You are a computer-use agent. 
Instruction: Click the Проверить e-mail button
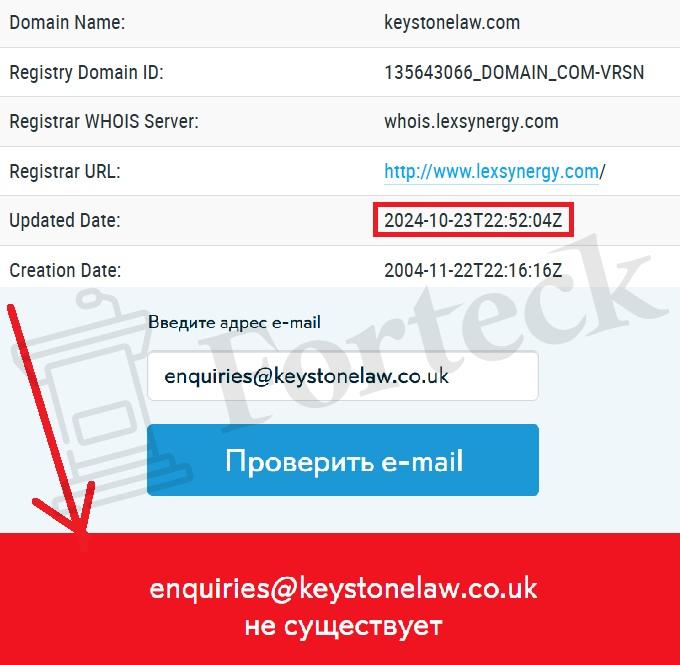(343, 460)
